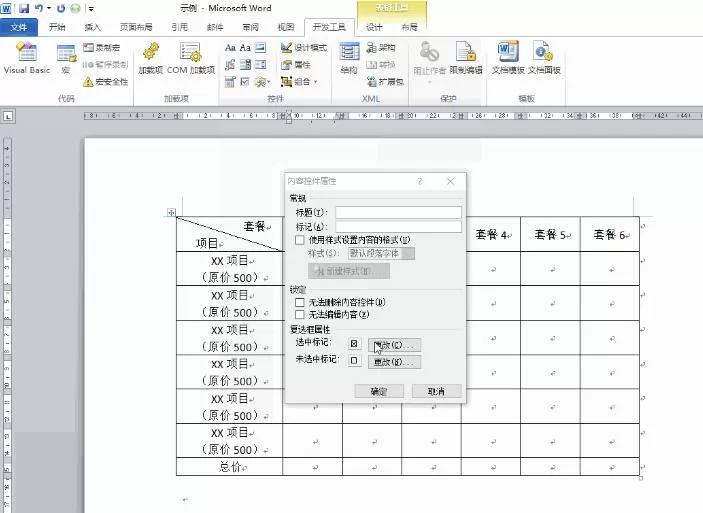Switch to 引用 references tab
This screenshot has height=513, width=703.
point(179,27)
